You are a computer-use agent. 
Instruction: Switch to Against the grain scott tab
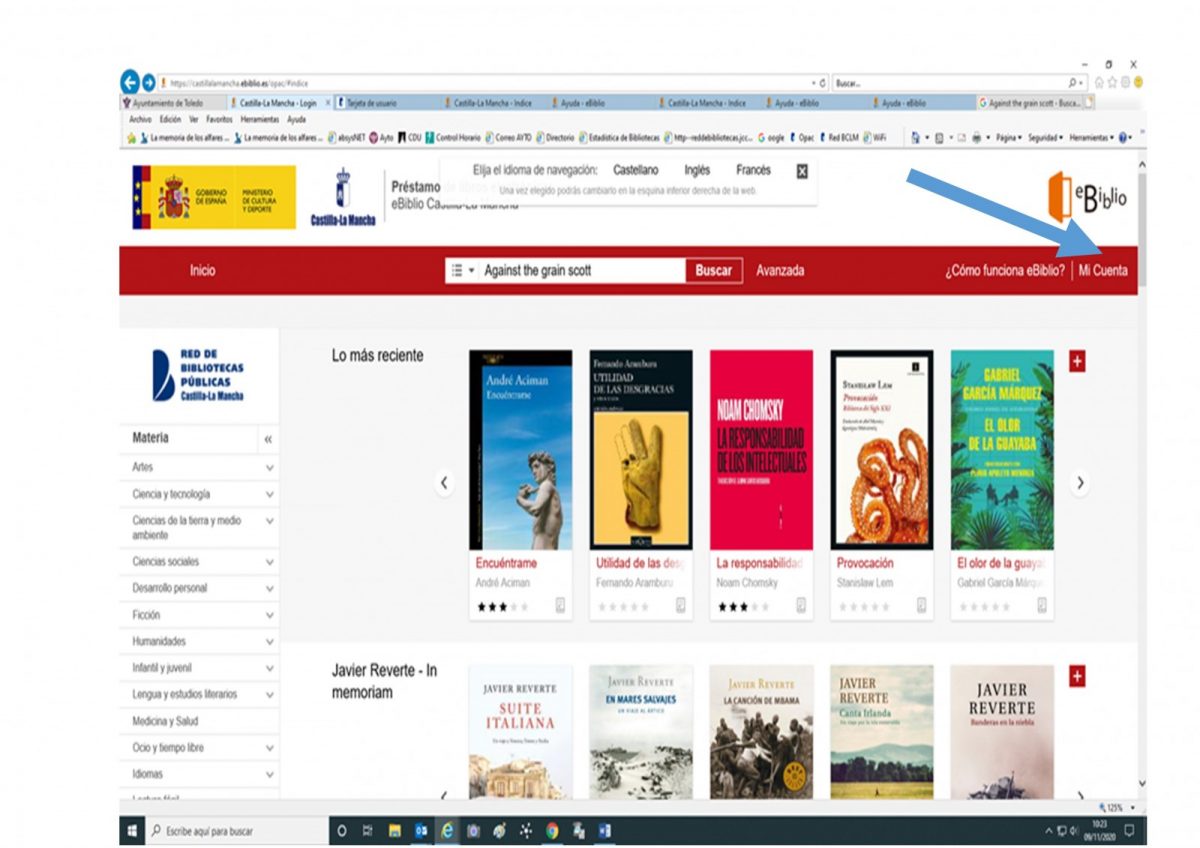[1030, 102]
